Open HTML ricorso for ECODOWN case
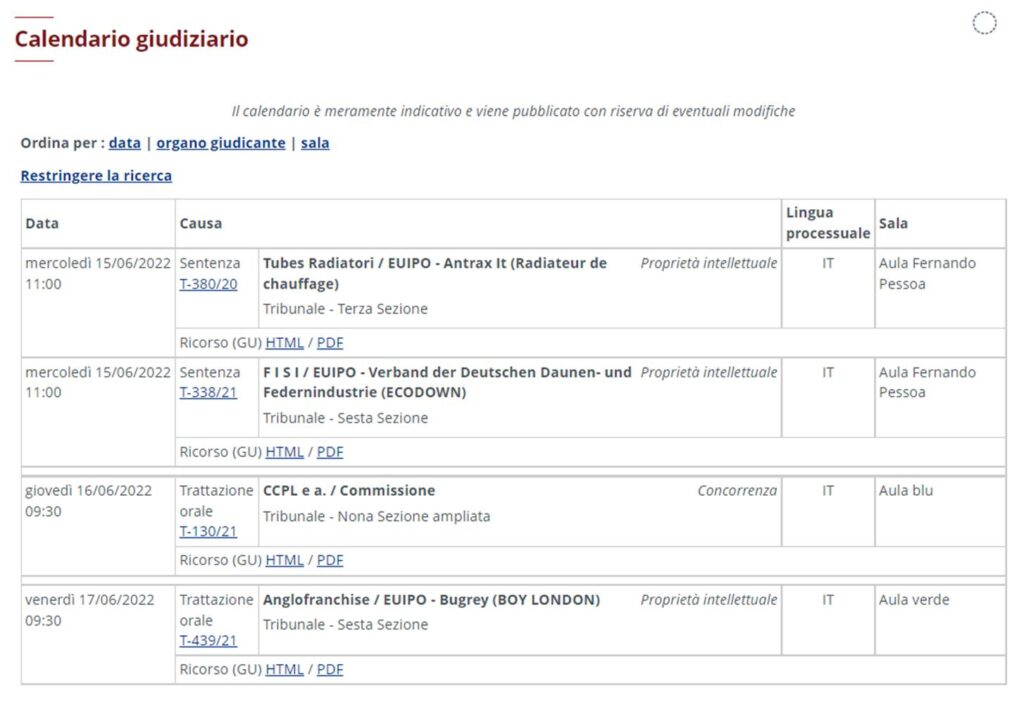The width and height of the screenshot is (1024, 705). pyautogui.click(x=284, y=452)
